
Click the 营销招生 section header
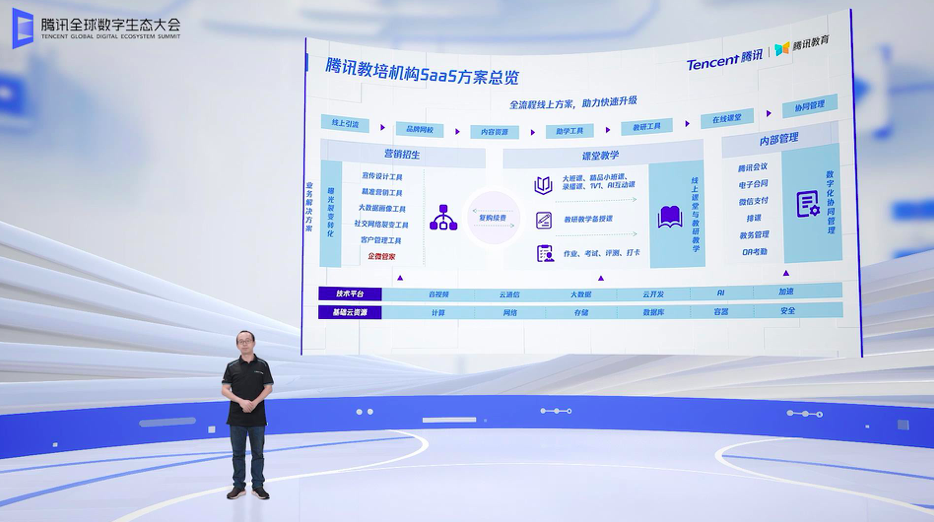click(402, 155)
